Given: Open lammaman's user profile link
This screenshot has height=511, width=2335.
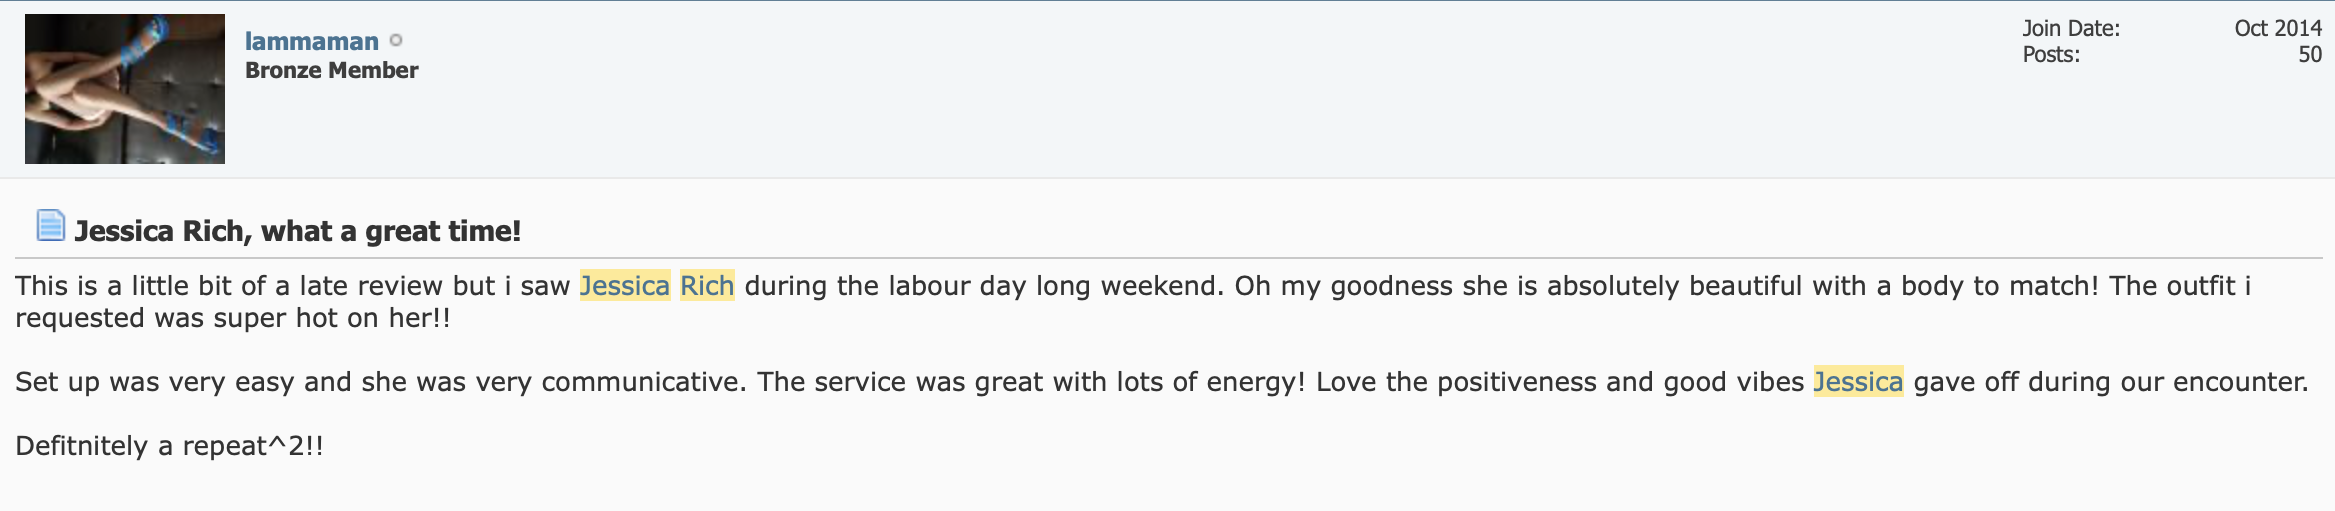Looking at the screenshot, I should click(x=311, y=41).
